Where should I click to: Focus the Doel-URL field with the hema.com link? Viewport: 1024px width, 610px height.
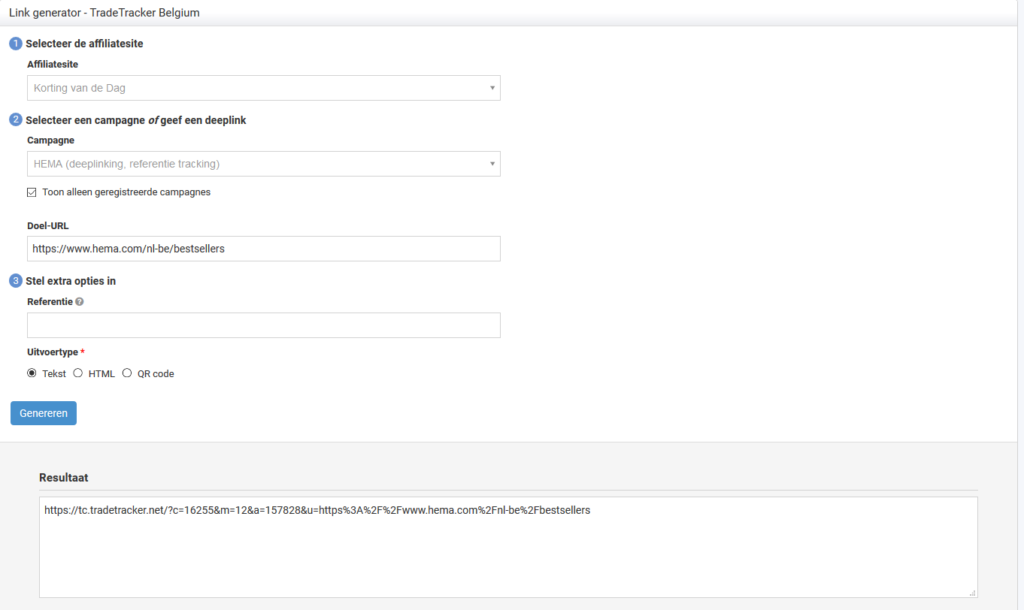tap(264, 249)
